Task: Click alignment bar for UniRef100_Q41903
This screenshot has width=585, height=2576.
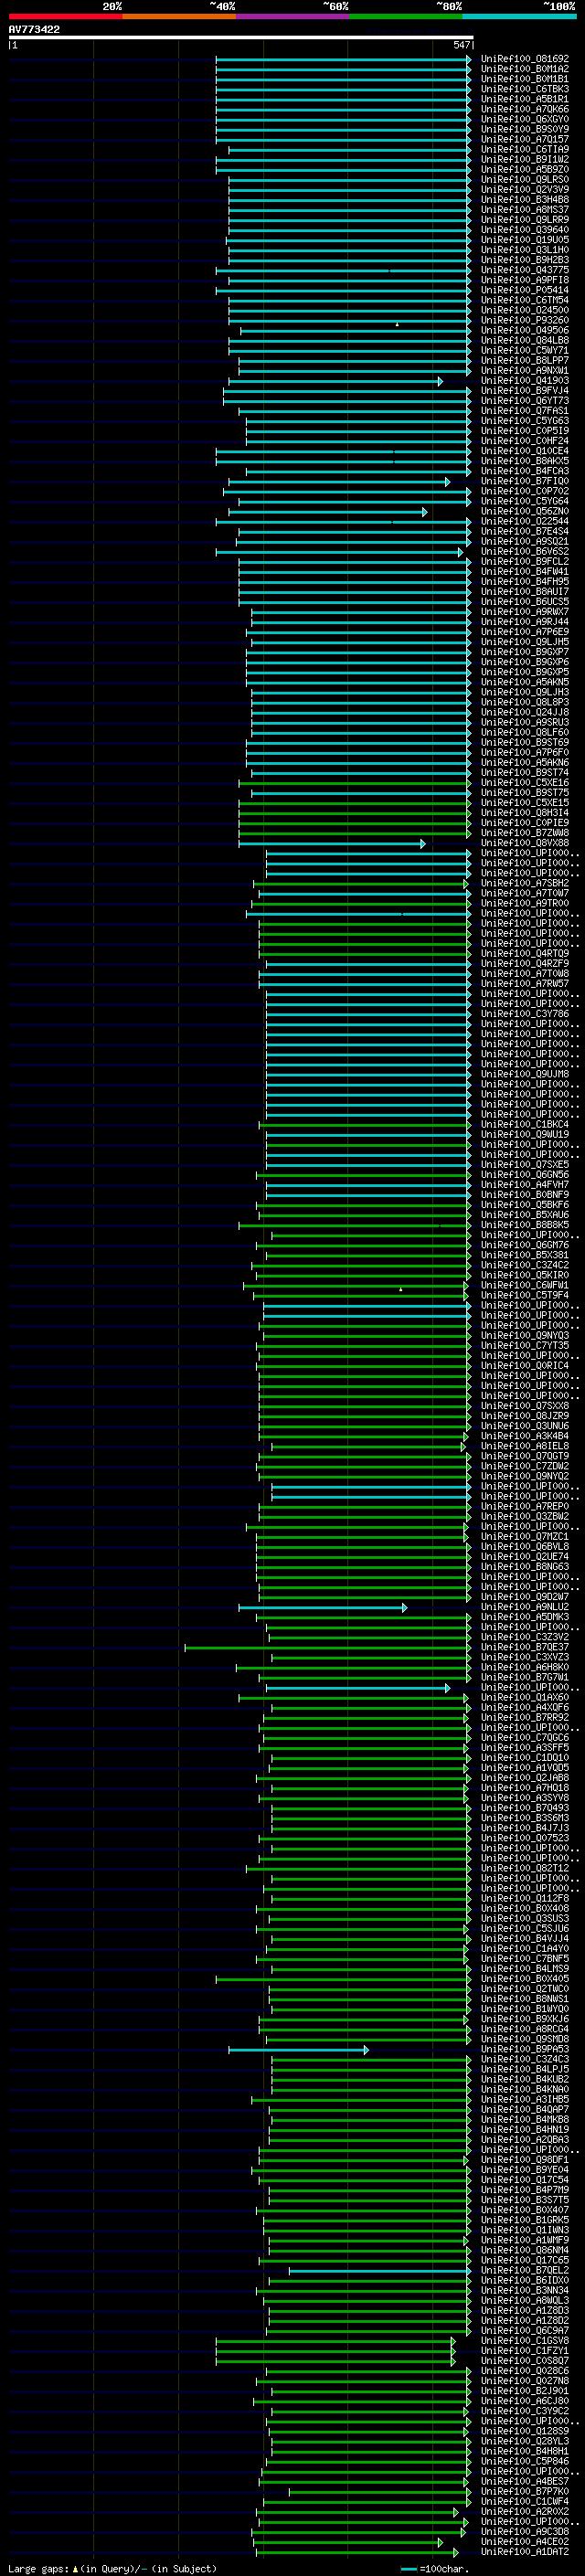Action: pos(335,381)
